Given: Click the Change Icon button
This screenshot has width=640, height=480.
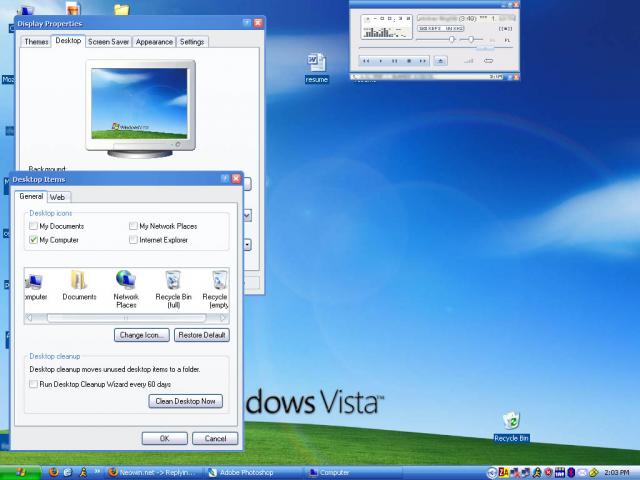Looking at the screenshot, I should pos(142,335).
